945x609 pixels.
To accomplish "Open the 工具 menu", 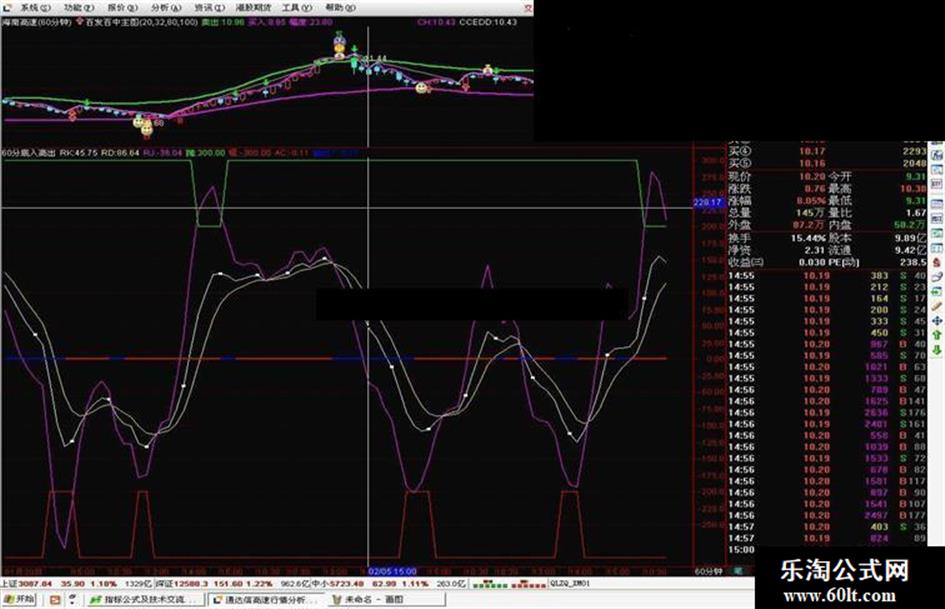I will (x=297, y=7).
